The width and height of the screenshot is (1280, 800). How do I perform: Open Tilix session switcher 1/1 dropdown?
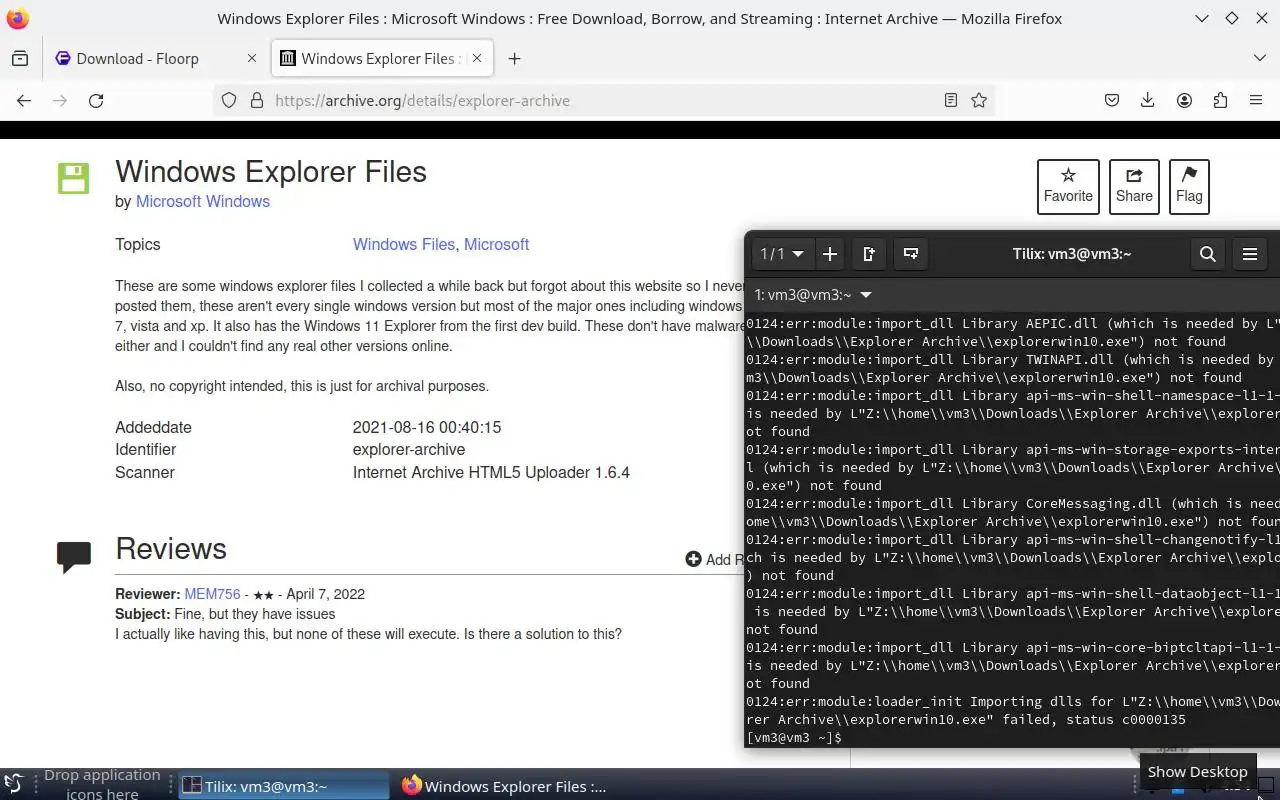click(x=783, y=254)
